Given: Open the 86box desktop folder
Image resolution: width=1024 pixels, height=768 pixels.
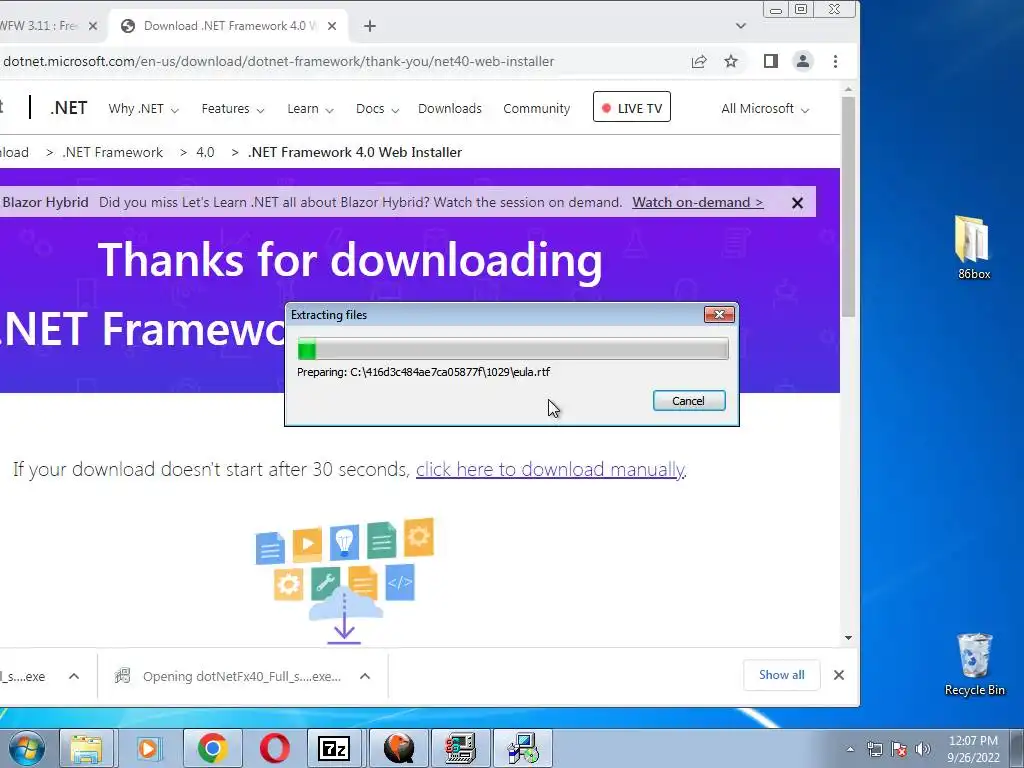Looking at the screenshot, I should [974, 248].
